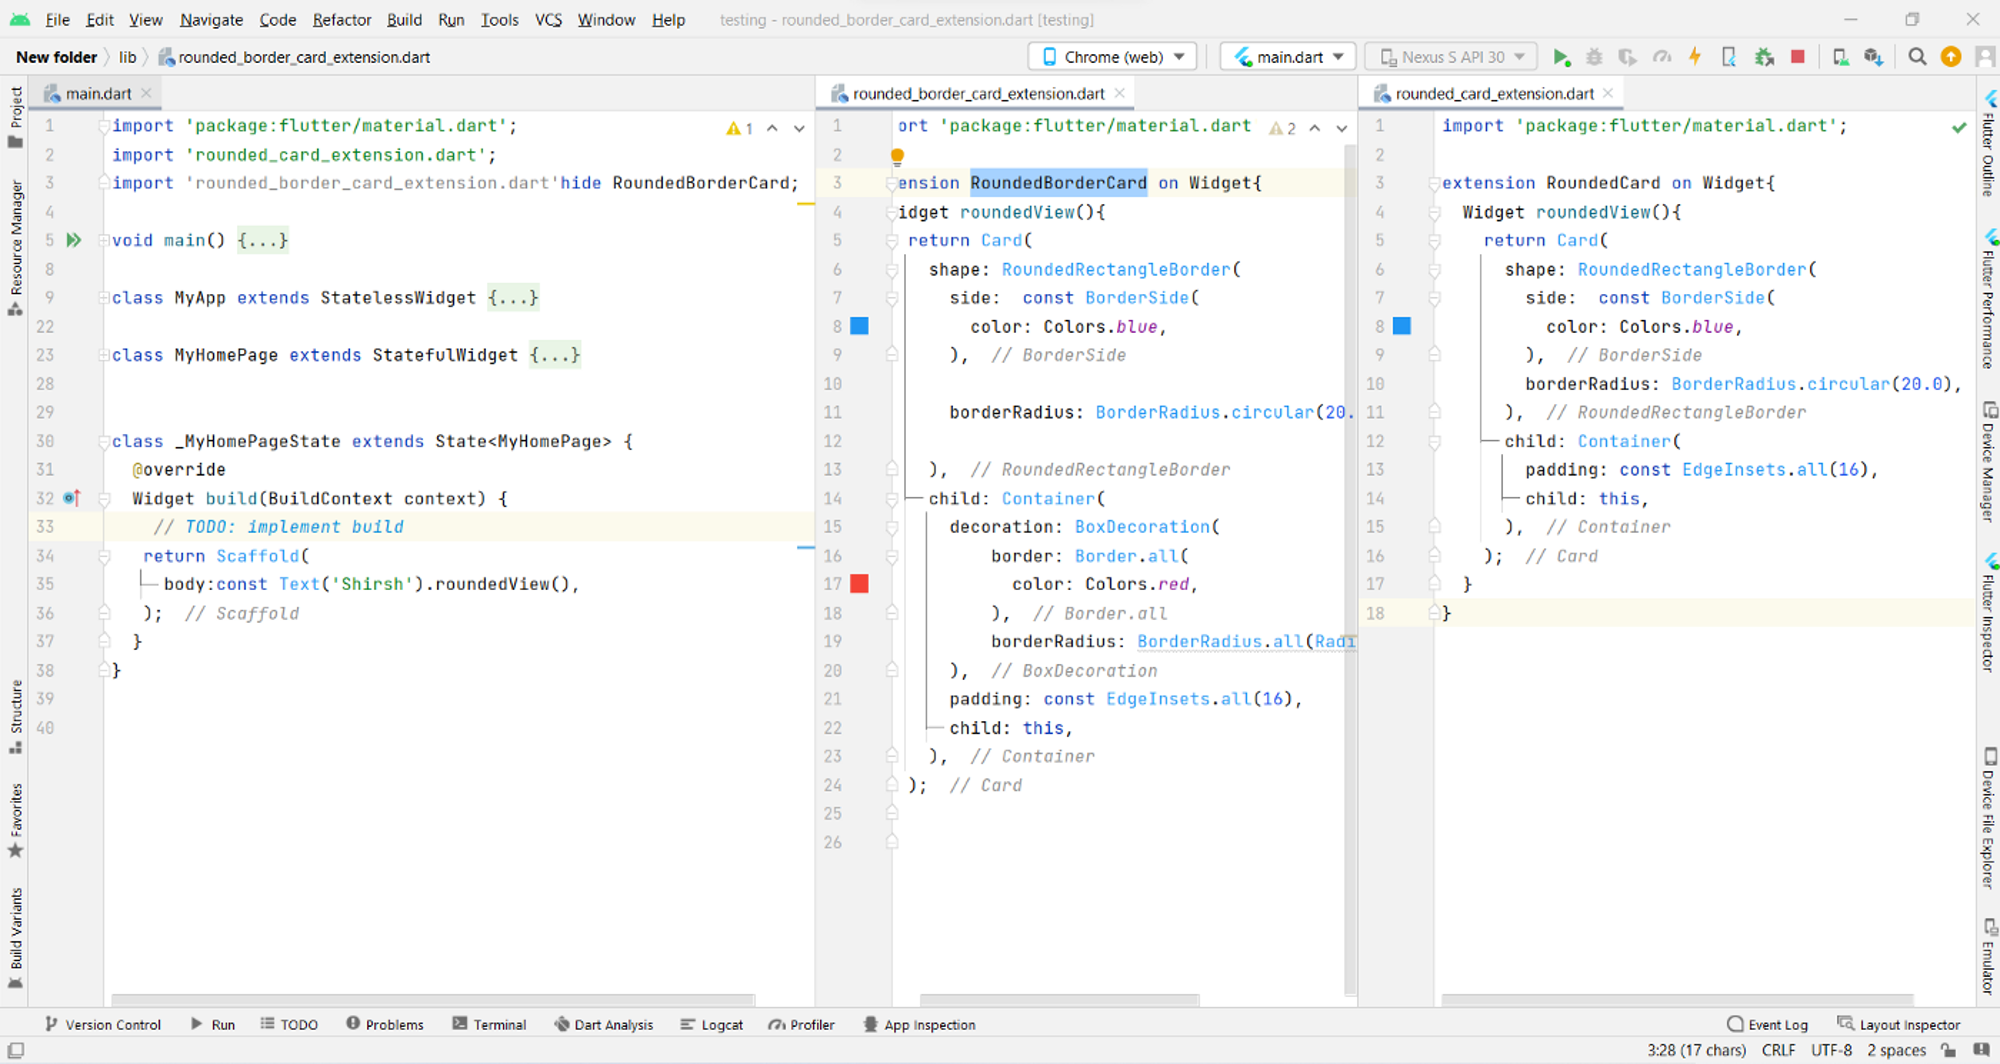Click the Run with Coverage icon
The width and height of the screenshot is (2000, 1064).
tap(1628, 57)
